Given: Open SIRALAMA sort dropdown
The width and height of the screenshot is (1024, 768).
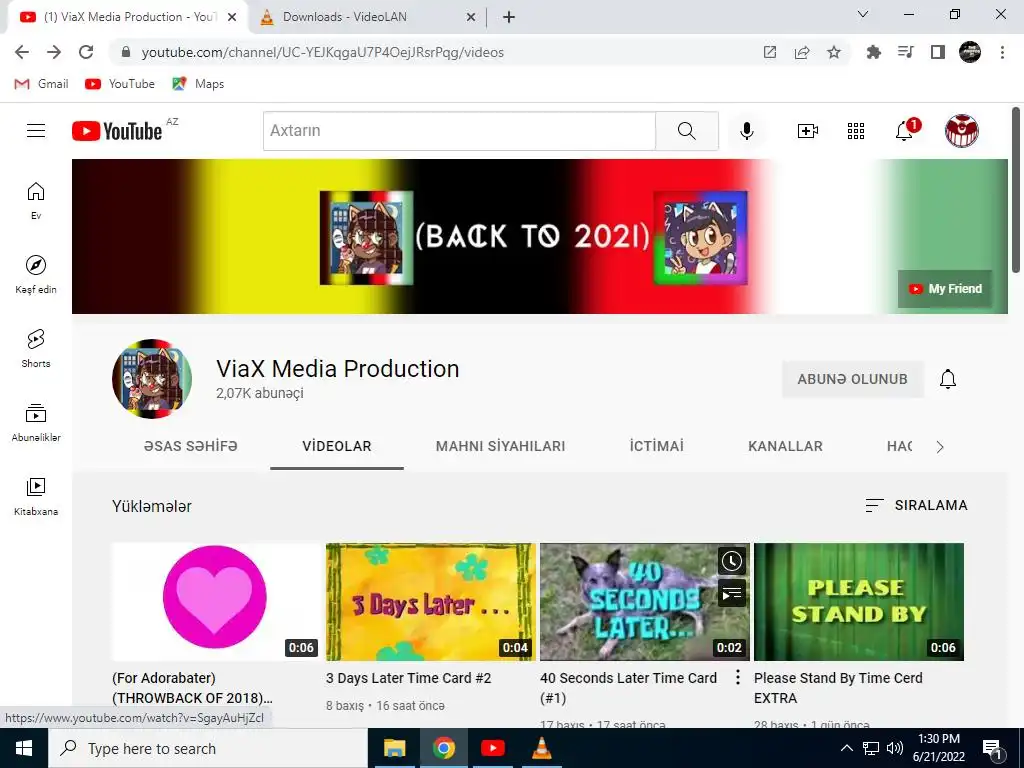Looking at the screenshot, I should point(916,505).
